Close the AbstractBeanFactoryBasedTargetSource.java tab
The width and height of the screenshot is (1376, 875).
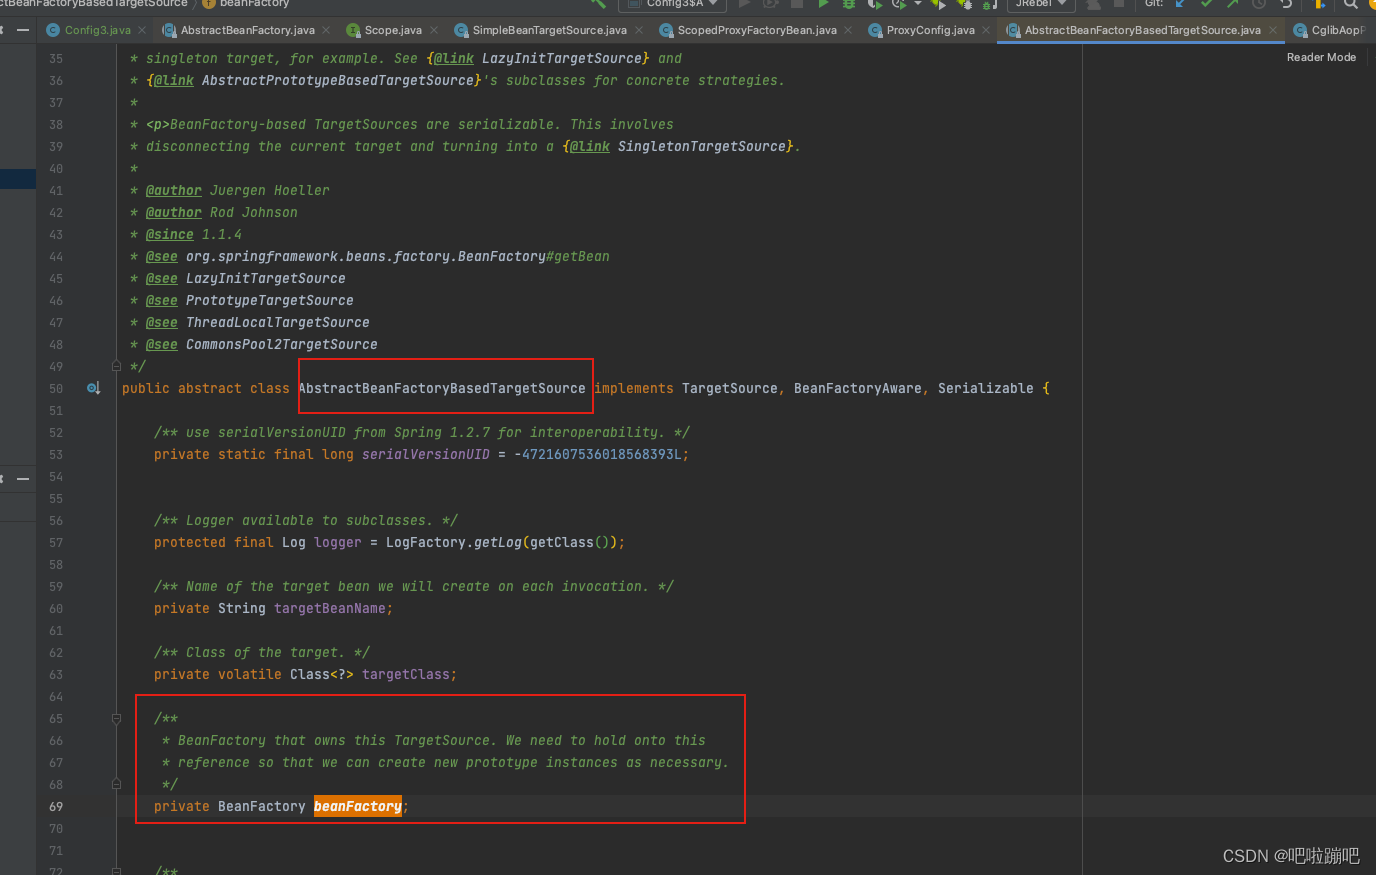1273,30
